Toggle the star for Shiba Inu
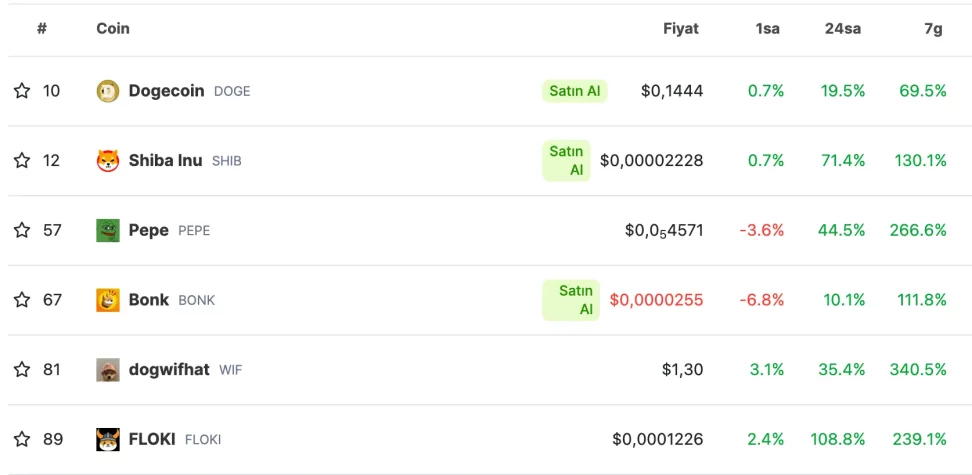The image size is (972, 475). (x=22, y=161)
